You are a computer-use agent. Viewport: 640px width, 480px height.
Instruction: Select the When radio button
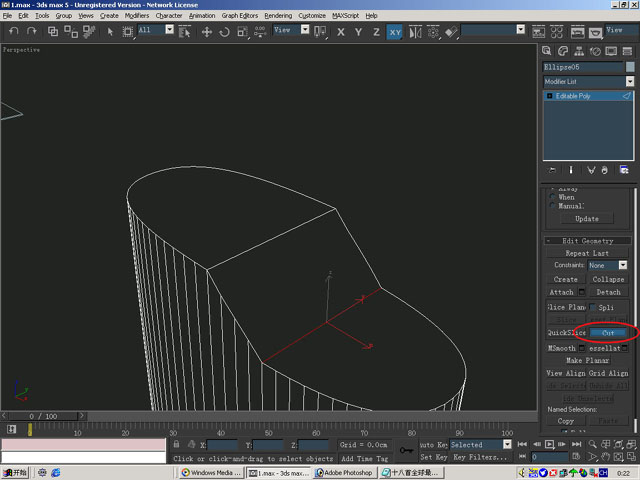552,197
